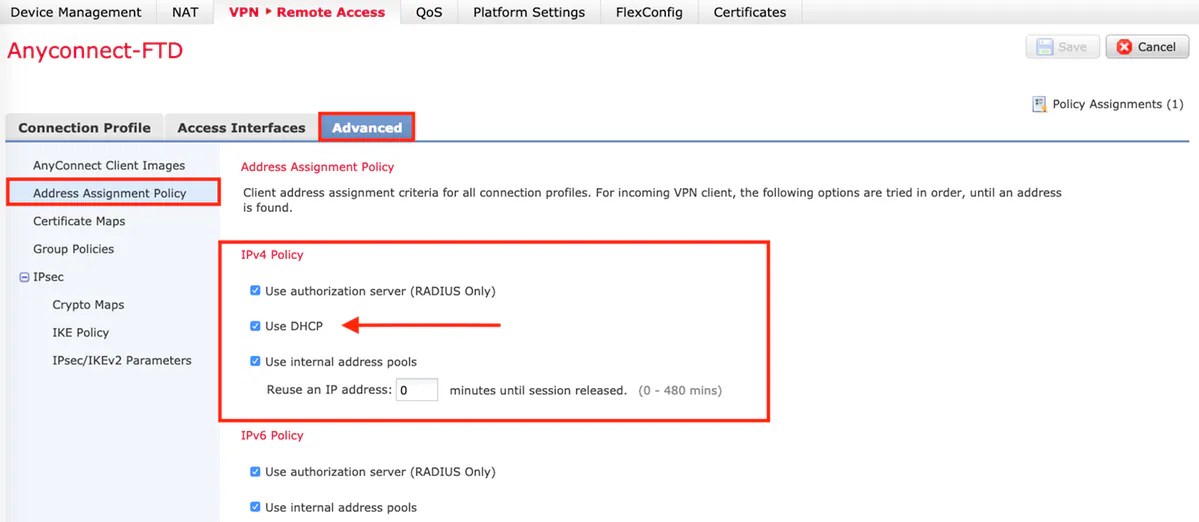
Task: Click the Address Assignment Policy heading
Action: [317, 166]
